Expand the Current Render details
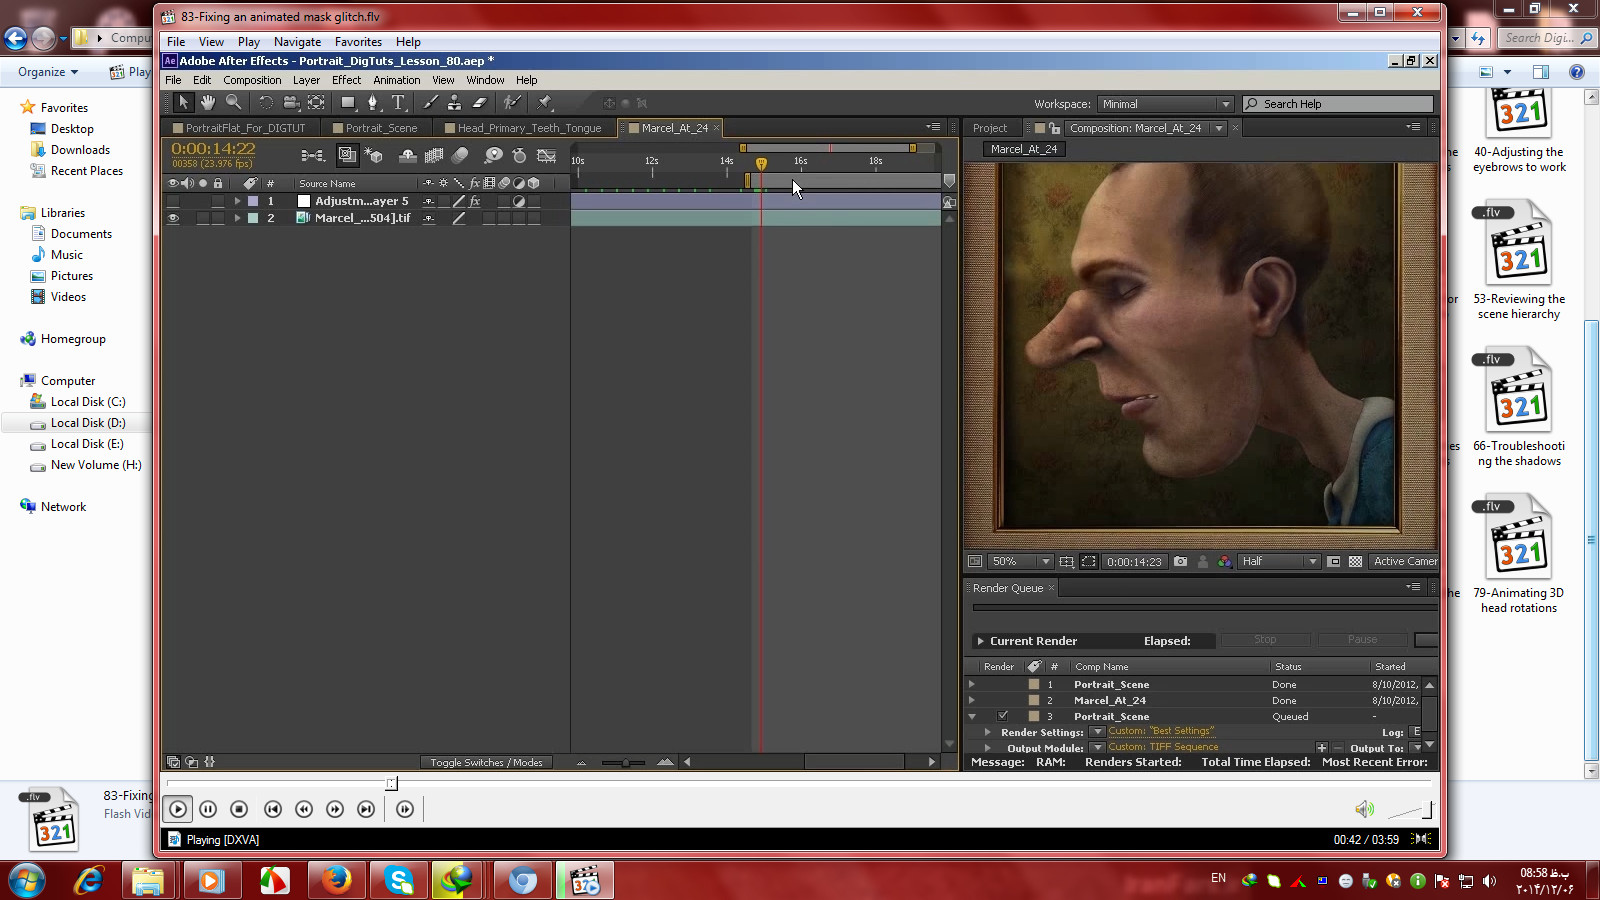Screen dimensions: 1600x900 (980, 641)
